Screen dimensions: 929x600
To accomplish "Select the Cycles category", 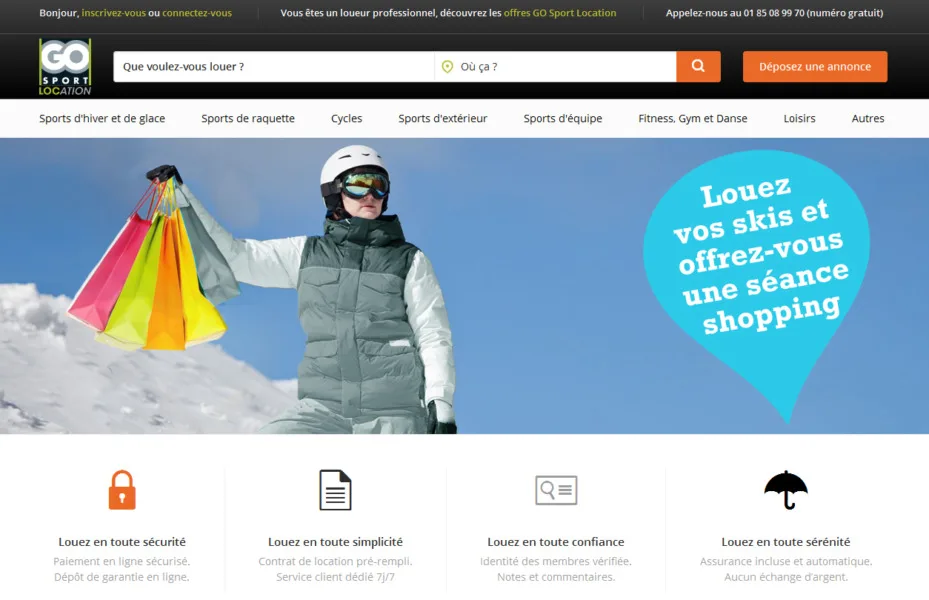I will (347, 118).
